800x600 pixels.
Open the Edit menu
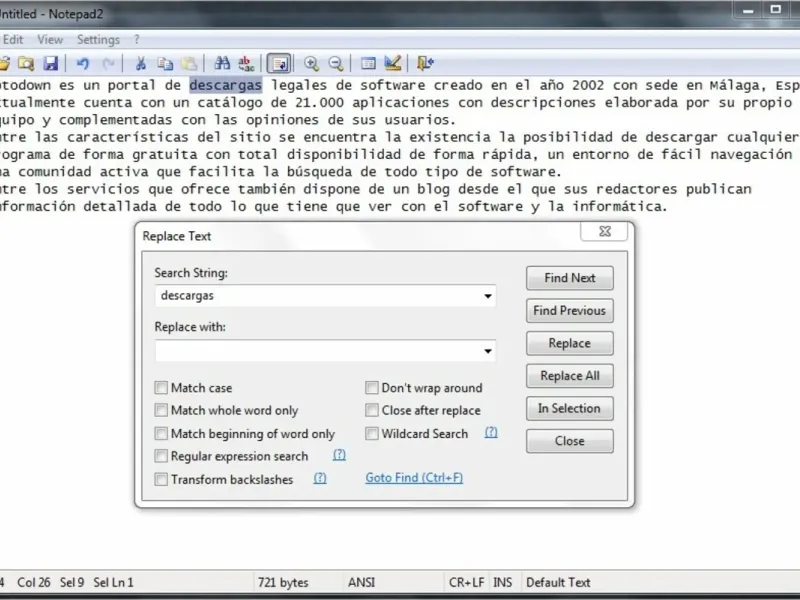point(13,40)
